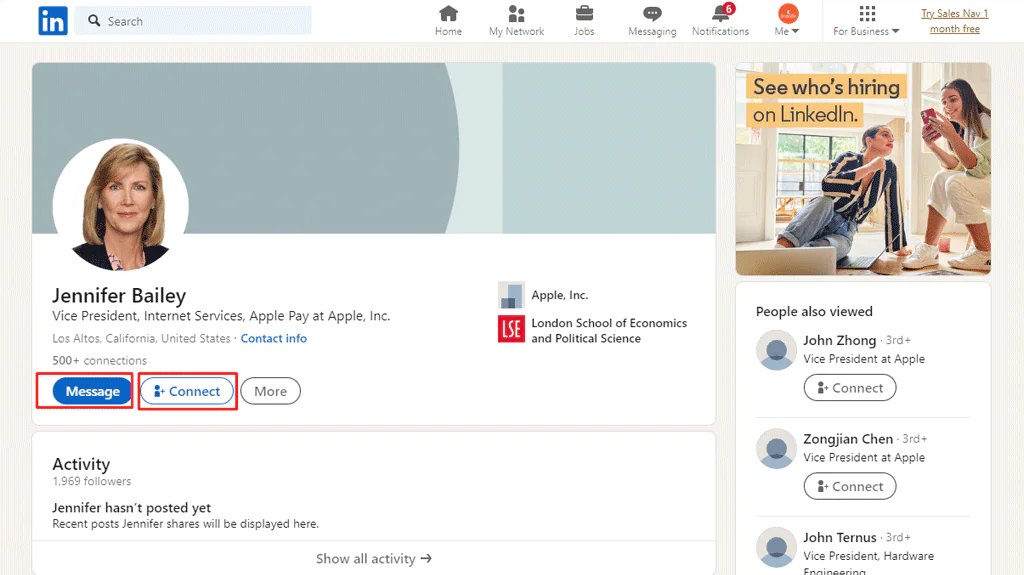
Task: Open London School of Economics link
Action: click(x=609, y=331)
